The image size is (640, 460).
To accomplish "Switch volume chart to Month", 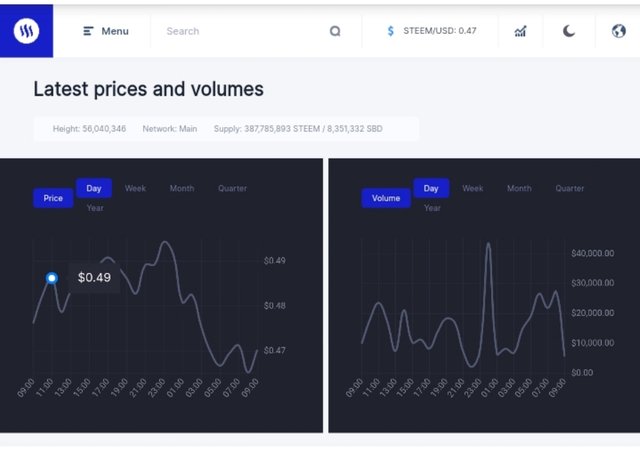I will click(x=519, y=188).
